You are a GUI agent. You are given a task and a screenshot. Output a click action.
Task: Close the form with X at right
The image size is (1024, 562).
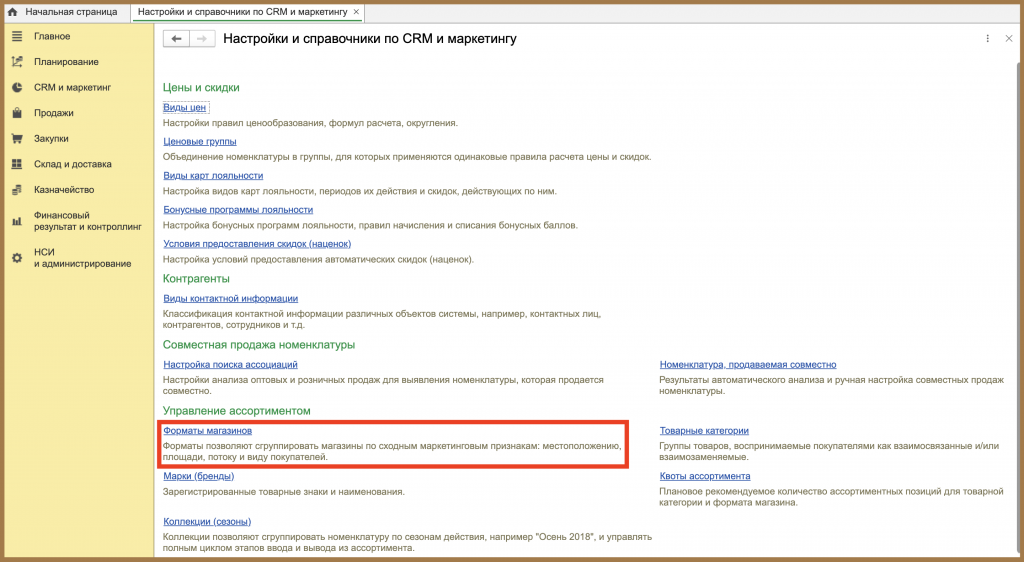[x=1008, y=39]
